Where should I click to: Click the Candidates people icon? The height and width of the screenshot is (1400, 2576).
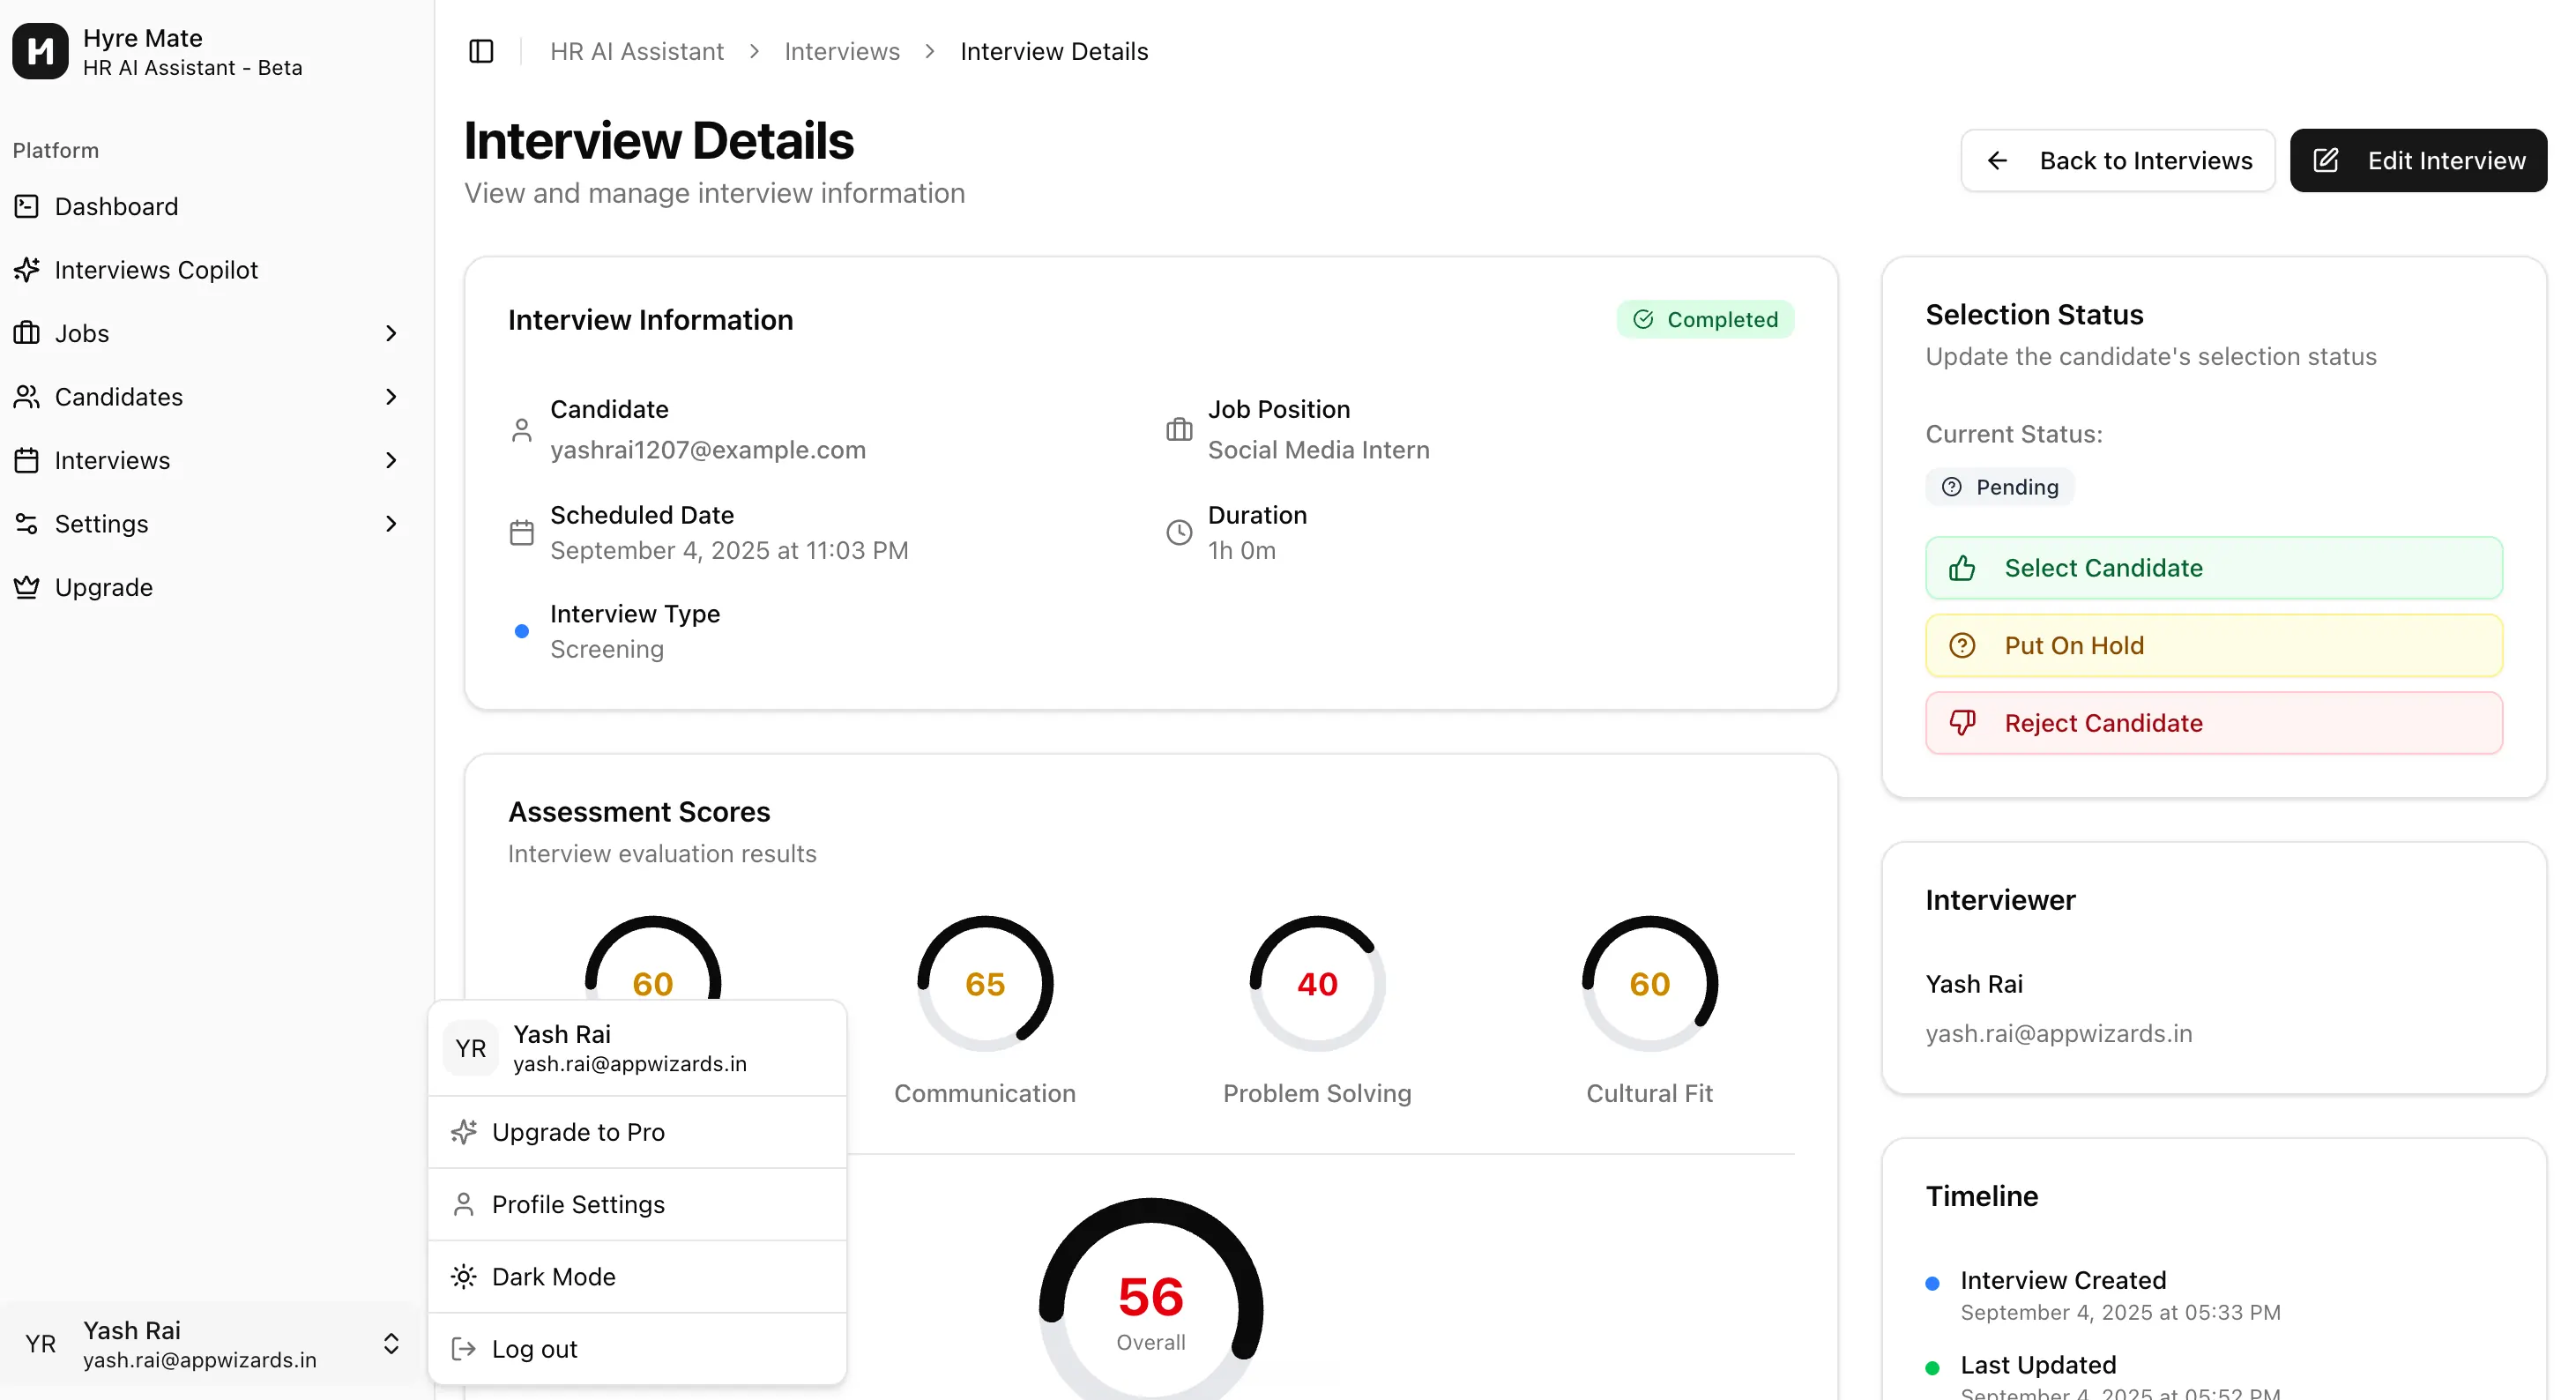[x=27, y=397]
